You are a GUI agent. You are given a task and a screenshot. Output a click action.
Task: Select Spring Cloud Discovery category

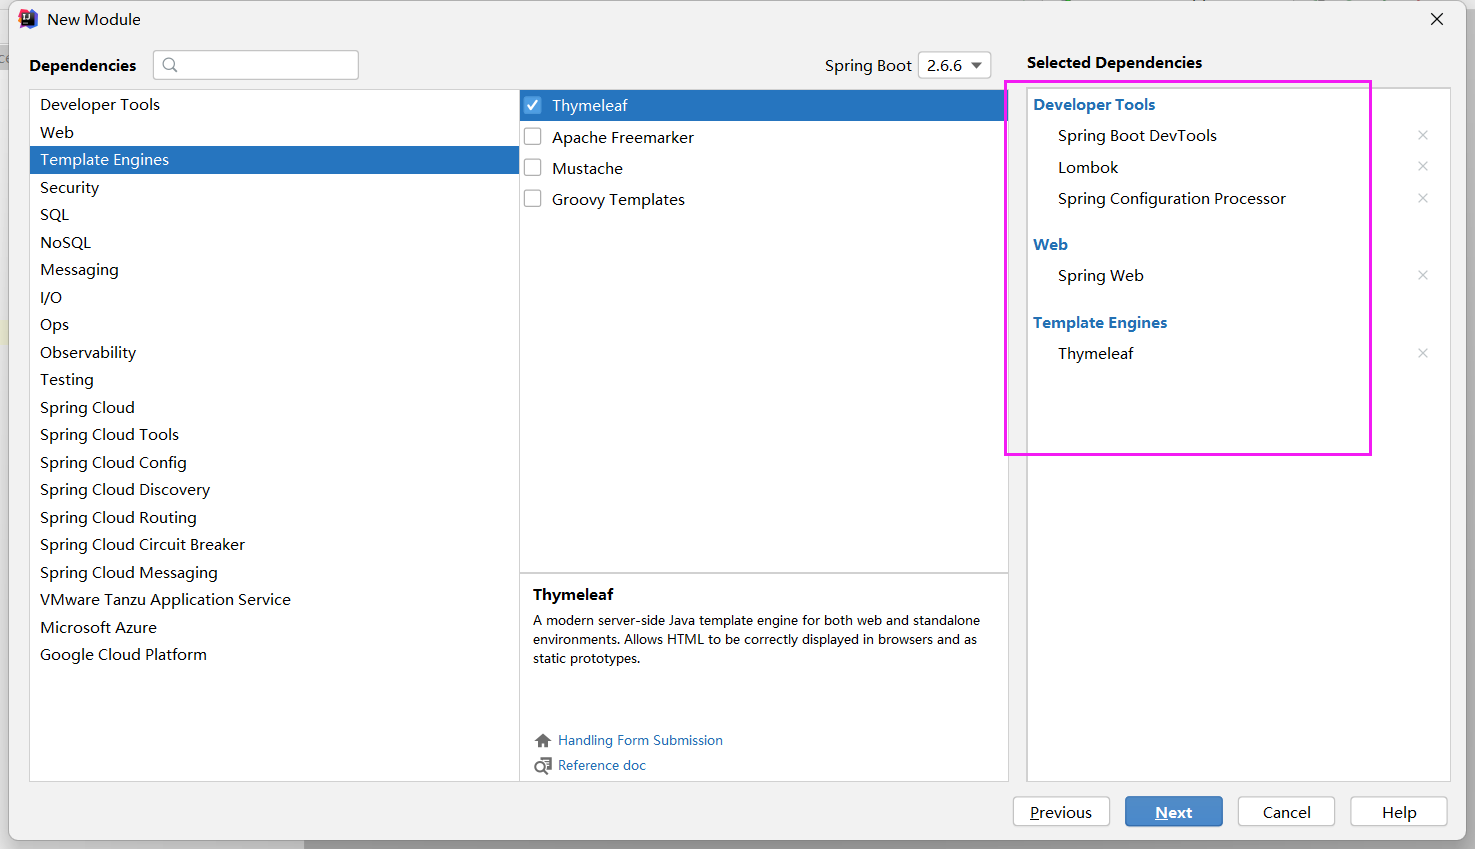(274, 490)
